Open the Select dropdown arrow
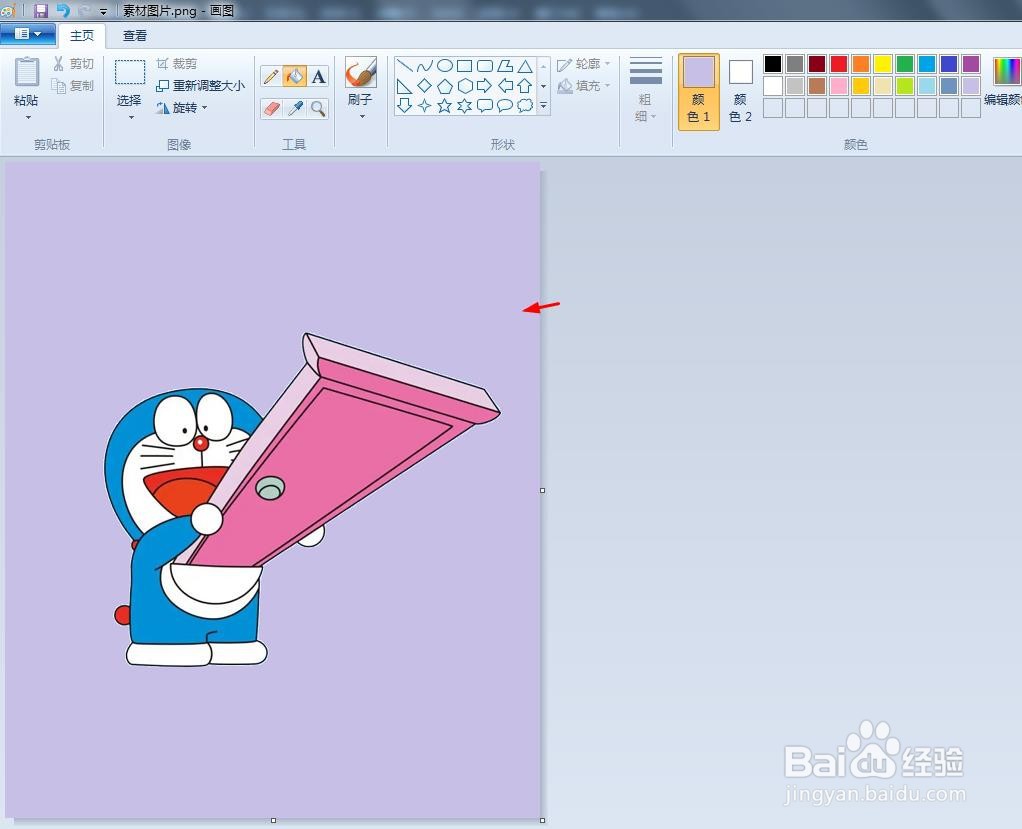This screenshot has height=829, width=1022. [x=131, y=117]
